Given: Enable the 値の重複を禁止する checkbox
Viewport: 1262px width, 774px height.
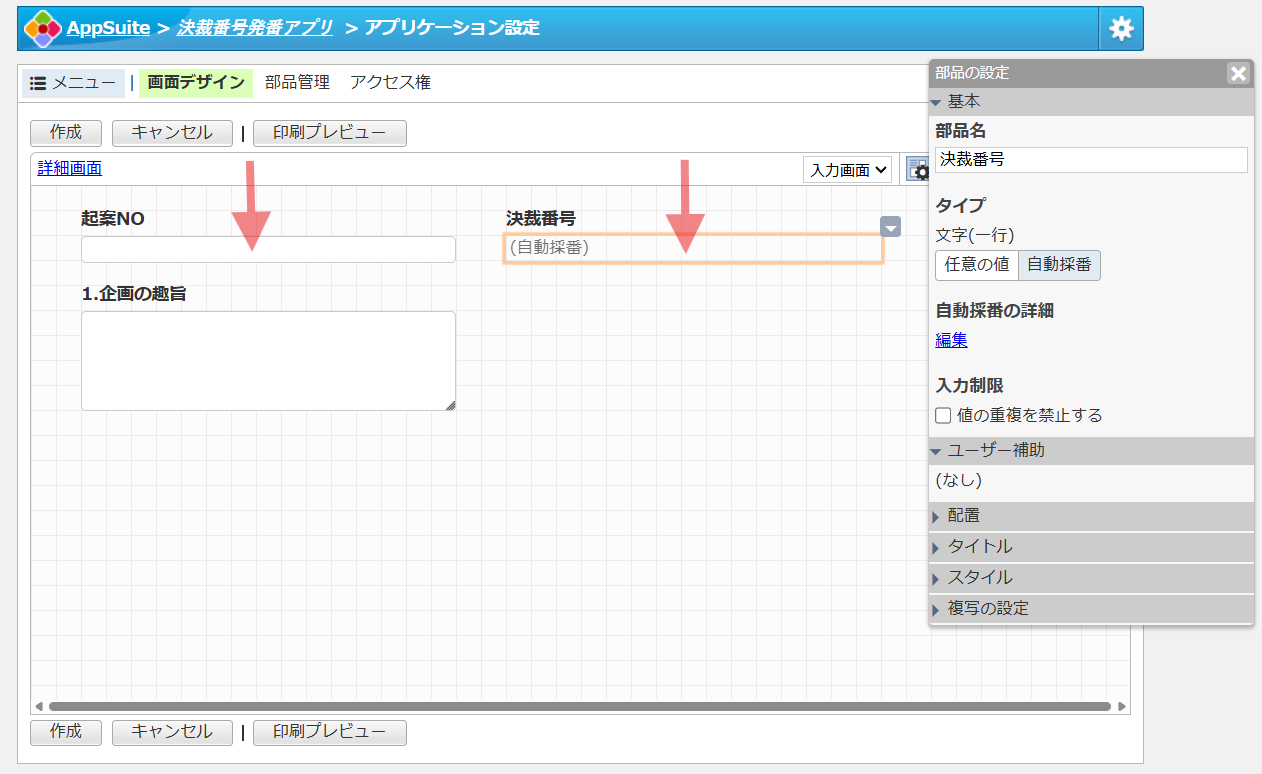Looking at the screenshot, I should (942, 415).
